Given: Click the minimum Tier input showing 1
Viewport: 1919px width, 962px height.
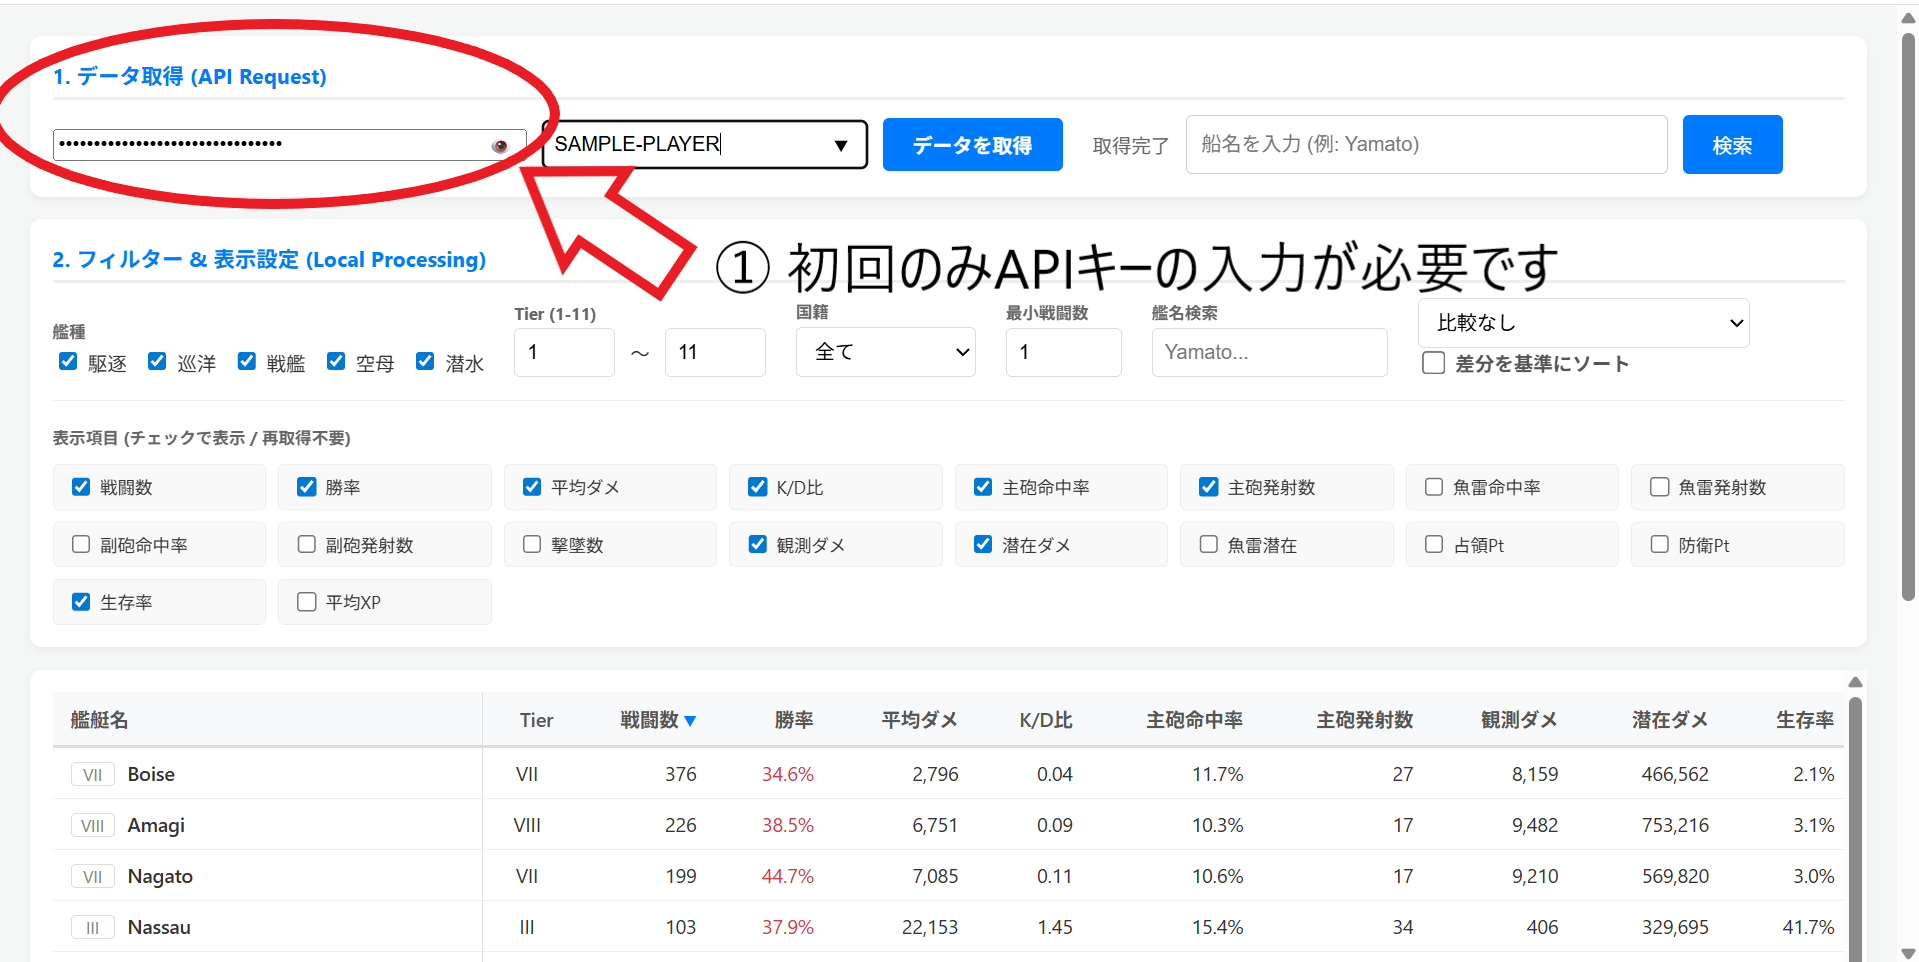Looking at the screenshot, I should tap(563, 352).
